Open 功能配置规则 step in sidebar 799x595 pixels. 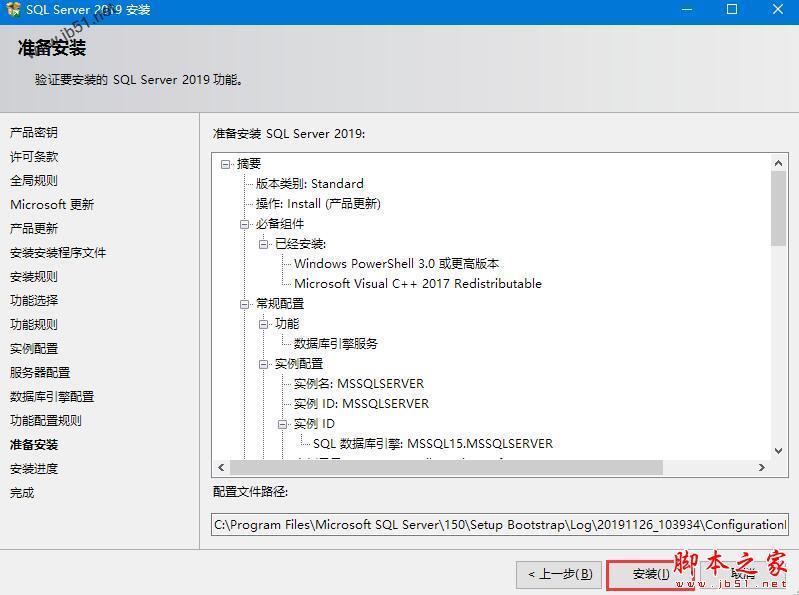click(46, 421)
